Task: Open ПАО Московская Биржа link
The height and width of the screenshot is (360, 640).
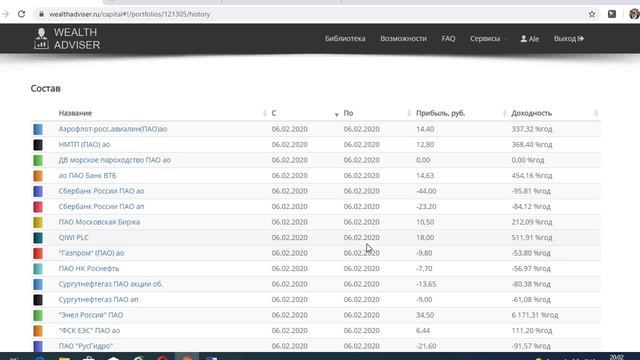Action: coord(99,222)
